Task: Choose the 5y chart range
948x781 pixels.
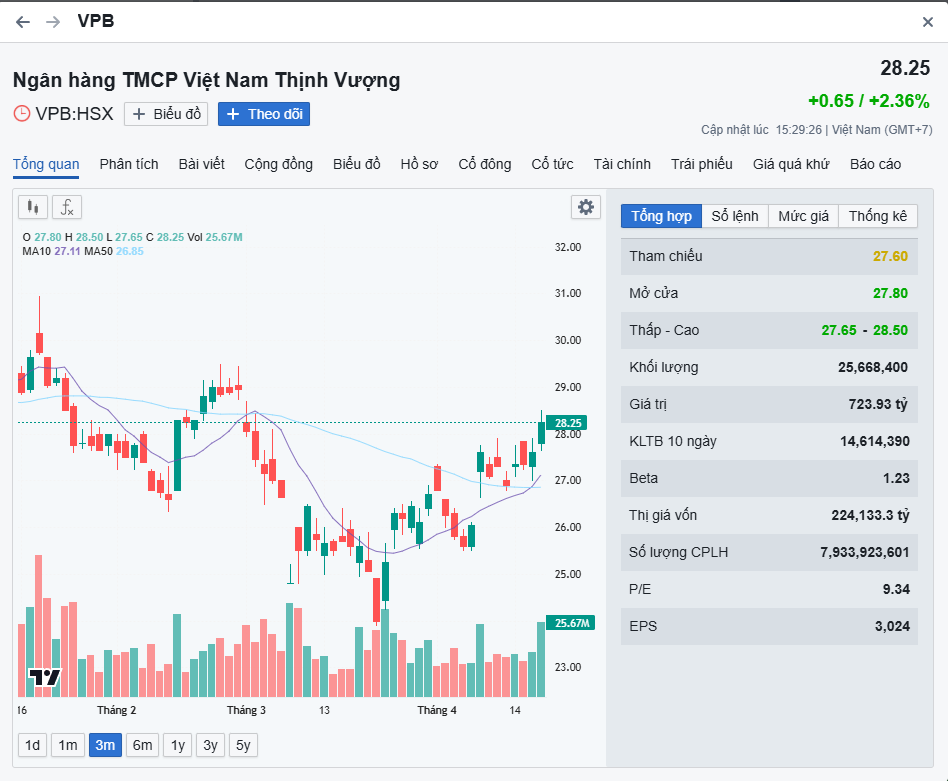Action: click(x=243, y=745)
